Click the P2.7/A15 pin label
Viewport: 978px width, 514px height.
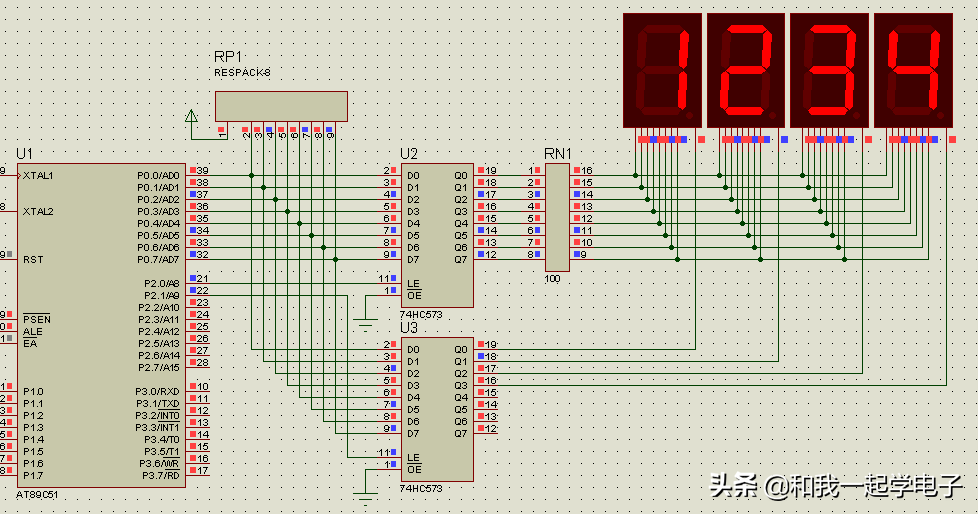(159, 367)
